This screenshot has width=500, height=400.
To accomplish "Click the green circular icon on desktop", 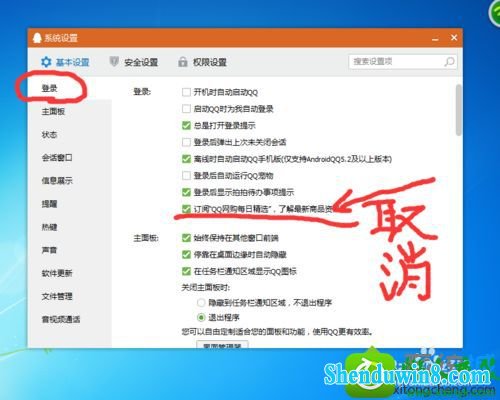I will [x=495, y=13].
